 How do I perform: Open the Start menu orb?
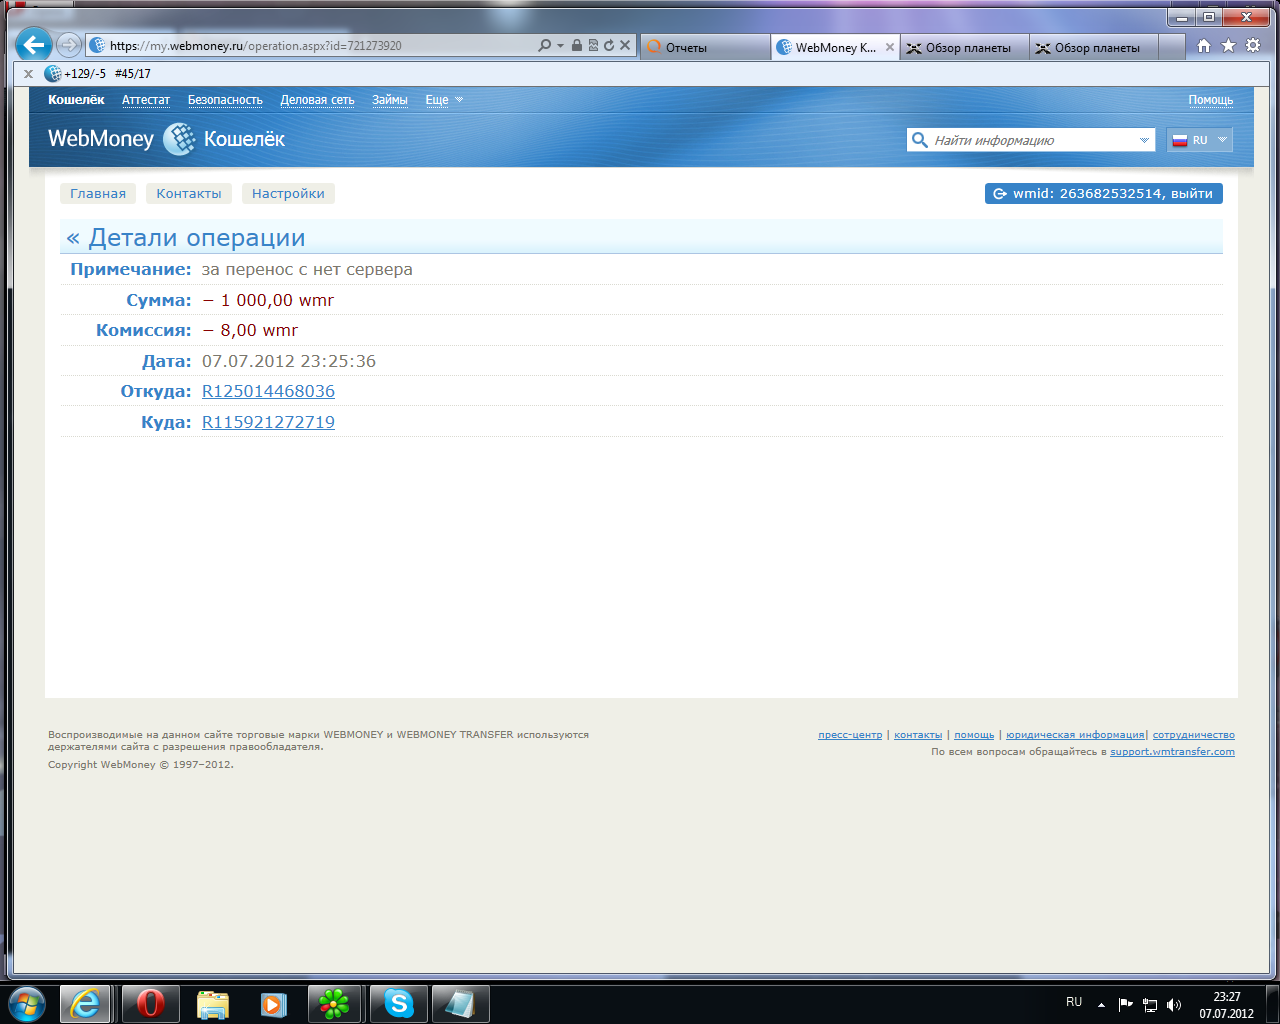(x=27, y=1003)
